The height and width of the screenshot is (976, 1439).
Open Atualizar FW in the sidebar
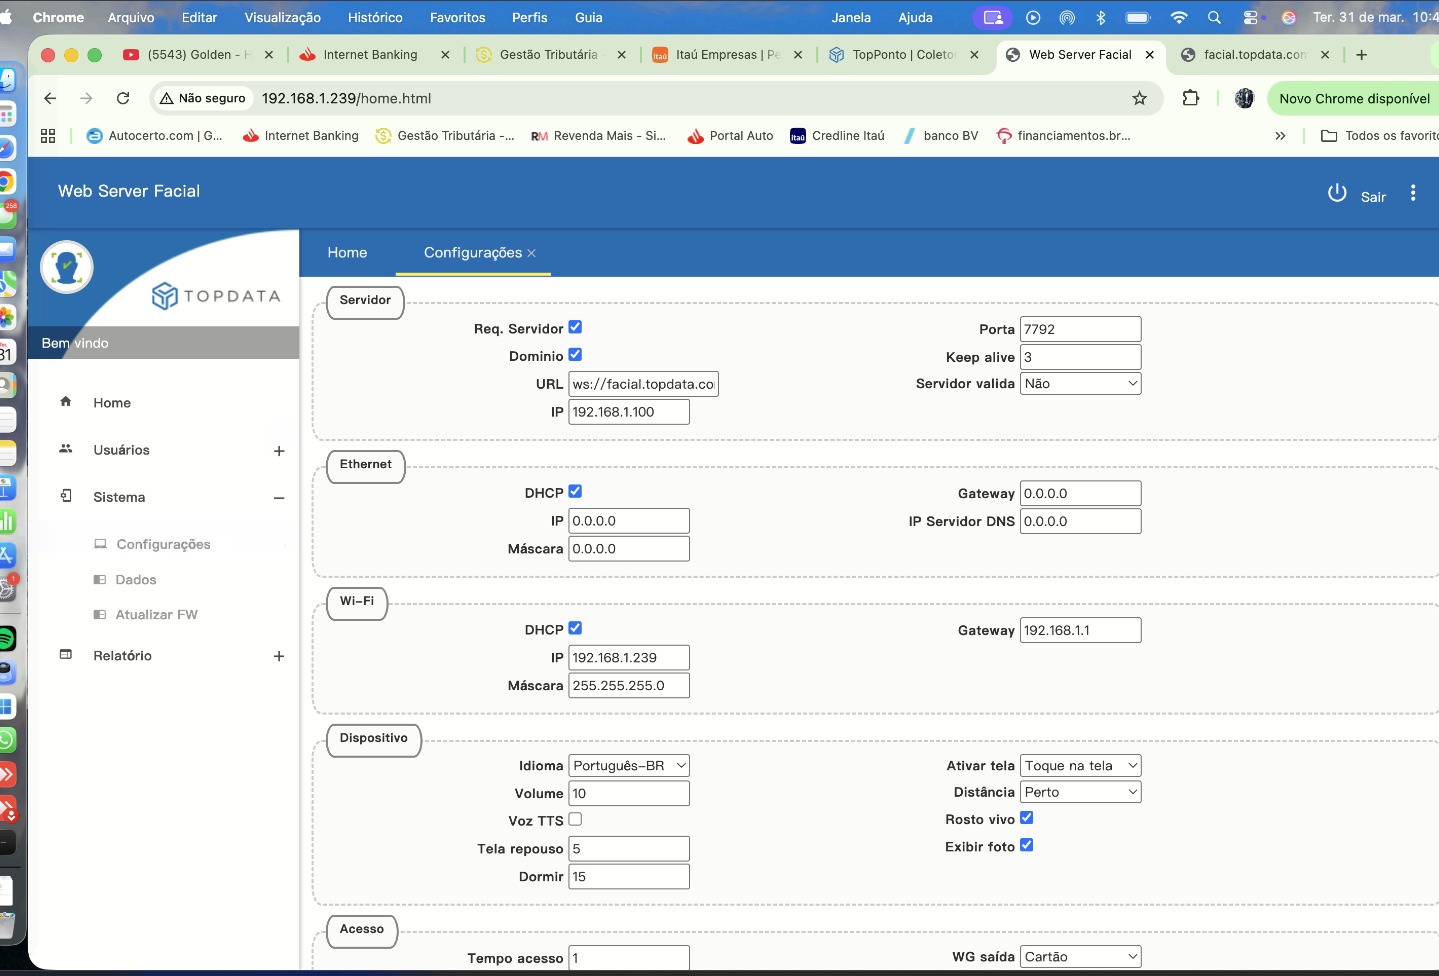(x=156, y=615)
